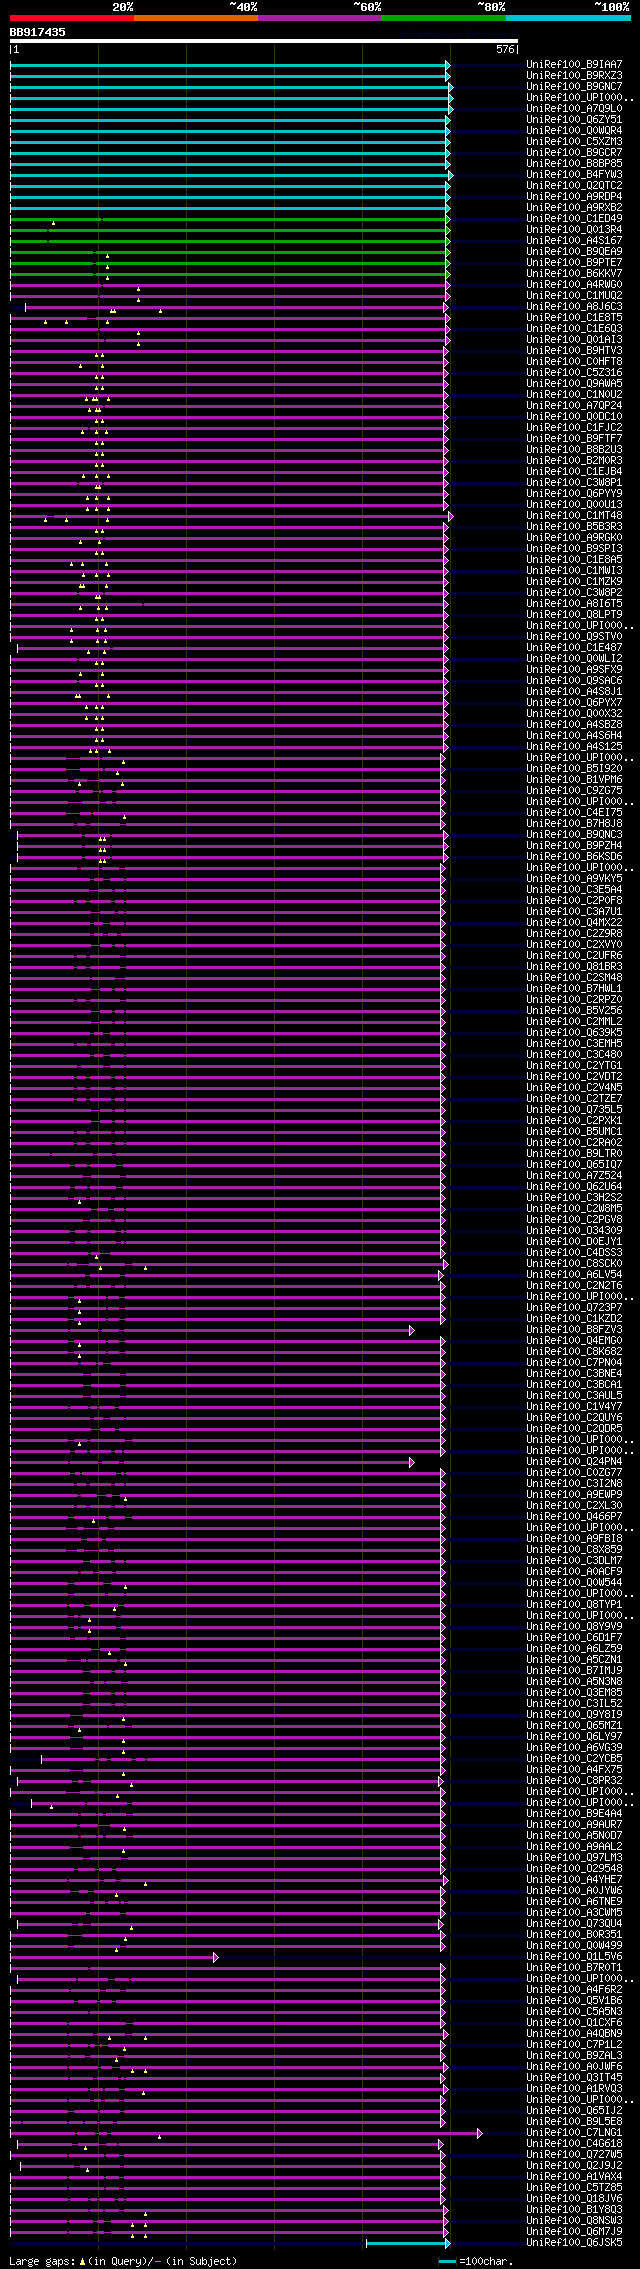The width and height of the screenshot is (640, 2269).
Task: Select the UniRef100_B7R0T1 label
Action: [574, 1967]
